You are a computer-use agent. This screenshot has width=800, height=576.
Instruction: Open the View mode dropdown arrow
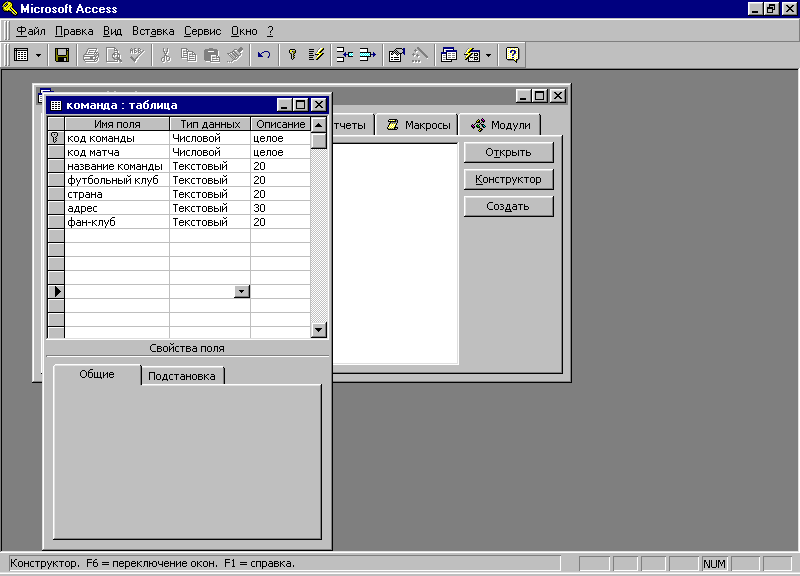click(38, 55)
